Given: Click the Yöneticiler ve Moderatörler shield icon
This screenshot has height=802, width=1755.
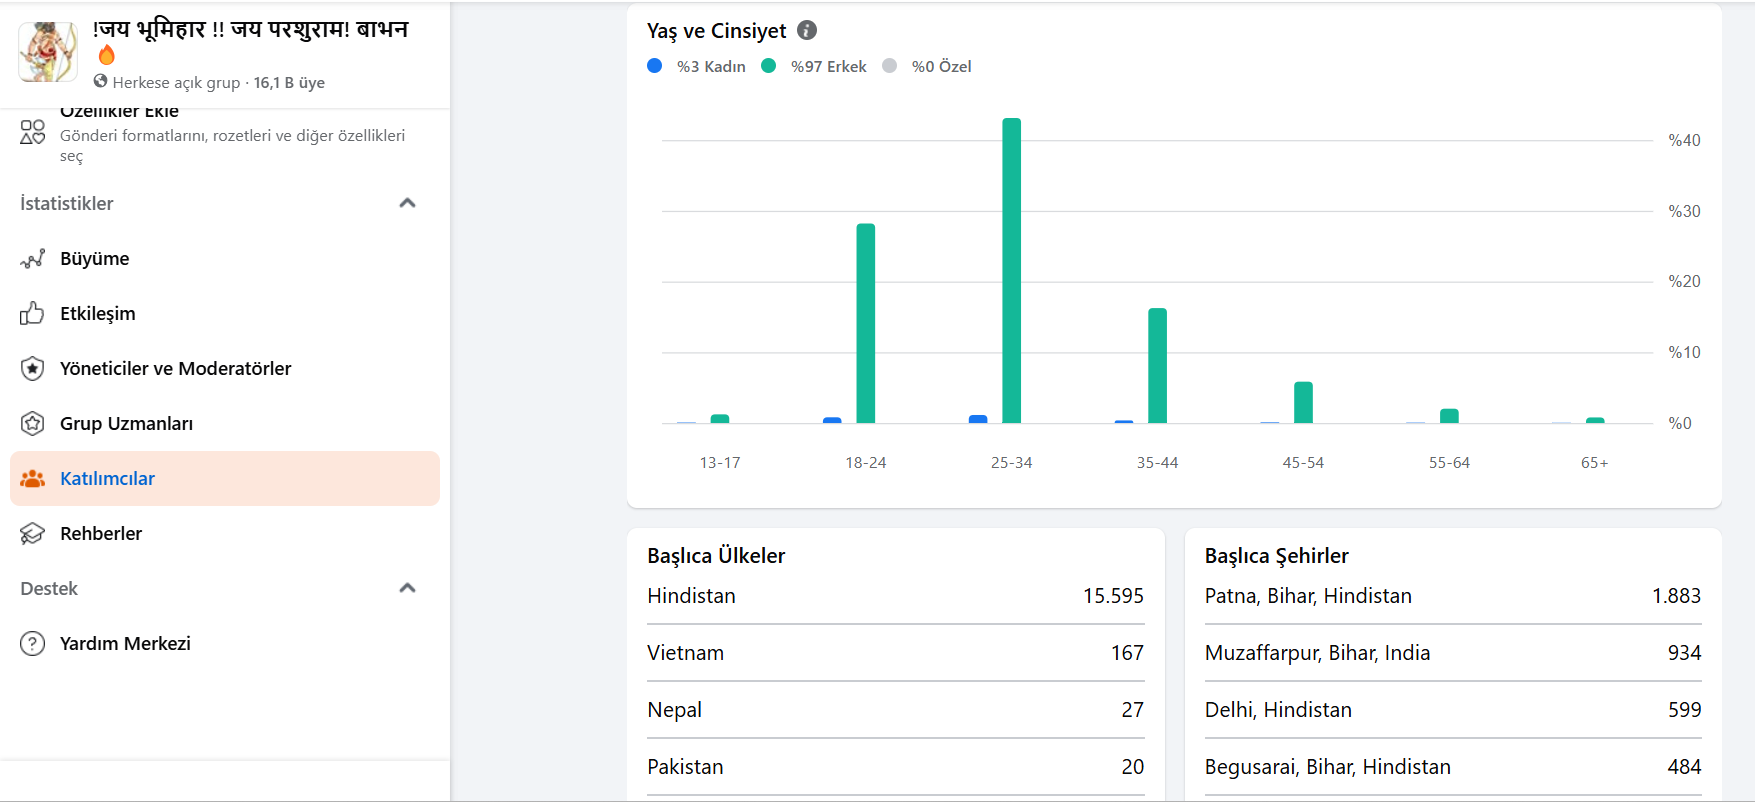Looking at the screenshot, I should [x=32, y=369].
